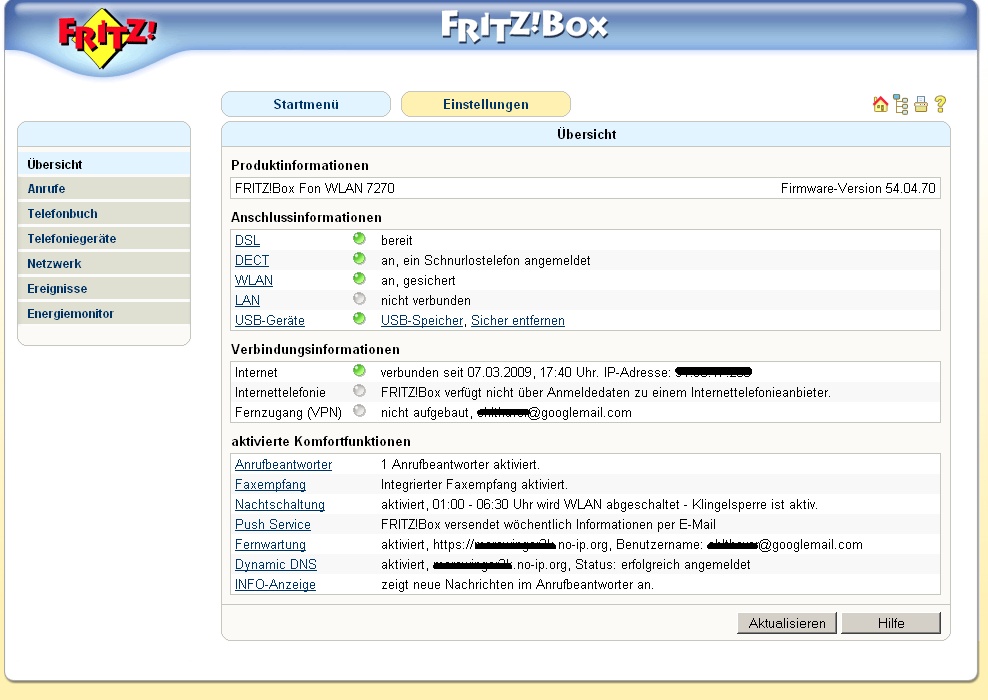The width and height of the screenshot is (988, 700).
Task: Click the Nachtschaltung '01:00 - 06:30 Uhr' description
Action: (x=599, y=505)
